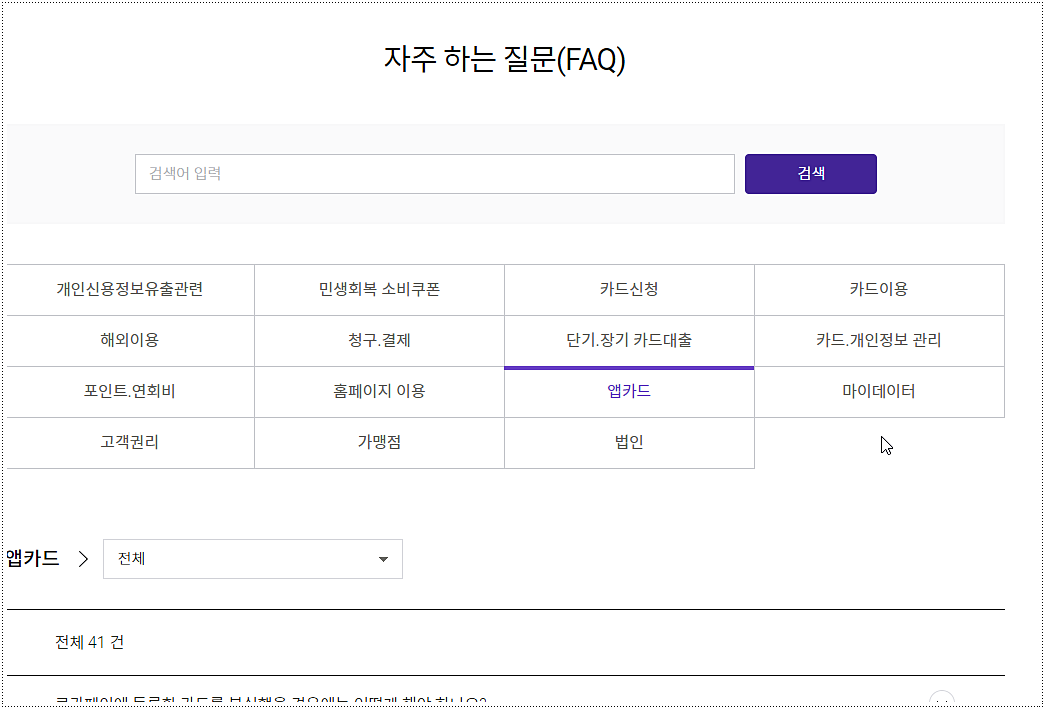Select the 민생회복 소비쿠폰 category tab

[379, 289]
